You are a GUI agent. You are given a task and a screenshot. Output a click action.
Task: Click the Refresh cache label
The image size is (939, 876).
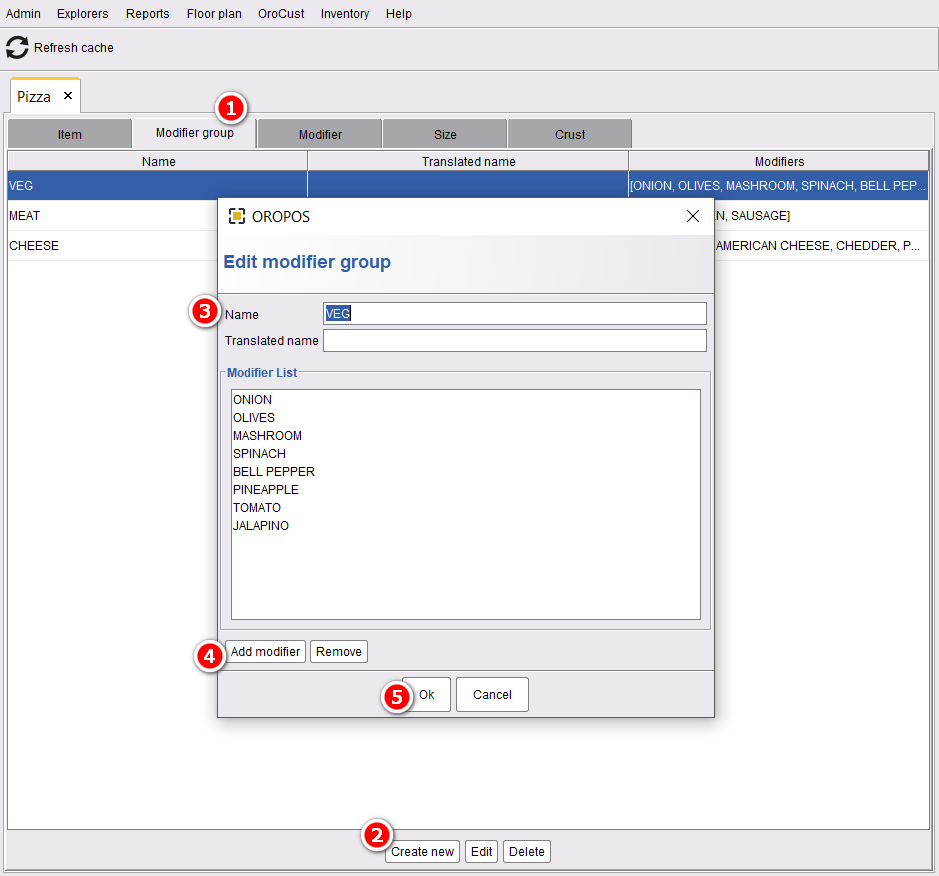[74, 47]
